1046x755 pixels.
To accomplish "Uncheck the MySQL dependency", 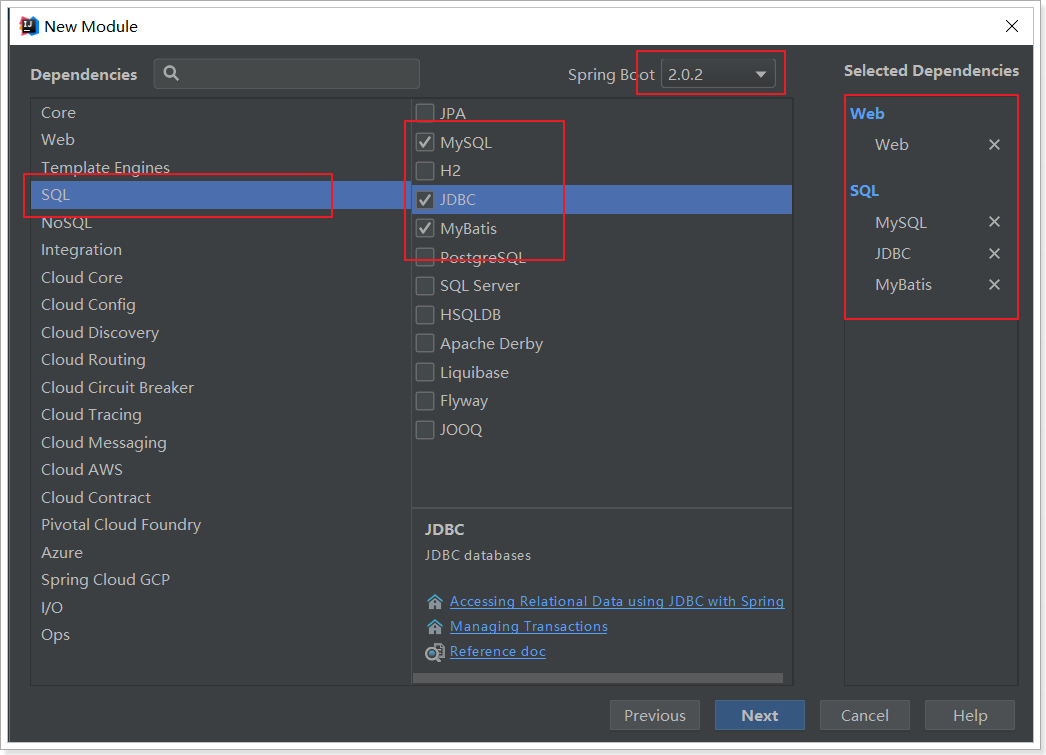I will [x=425, y=142].
